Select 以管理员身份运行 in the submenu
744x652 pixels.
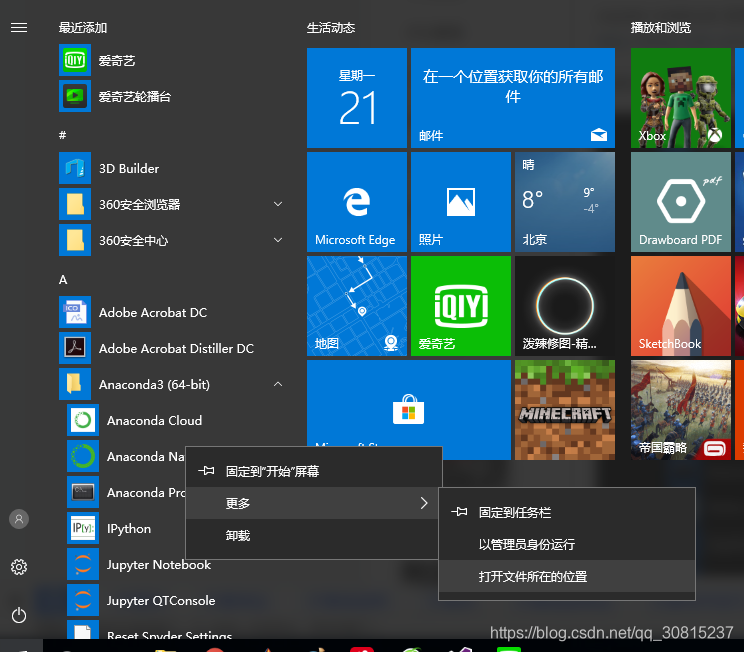(x=567, y=544)
